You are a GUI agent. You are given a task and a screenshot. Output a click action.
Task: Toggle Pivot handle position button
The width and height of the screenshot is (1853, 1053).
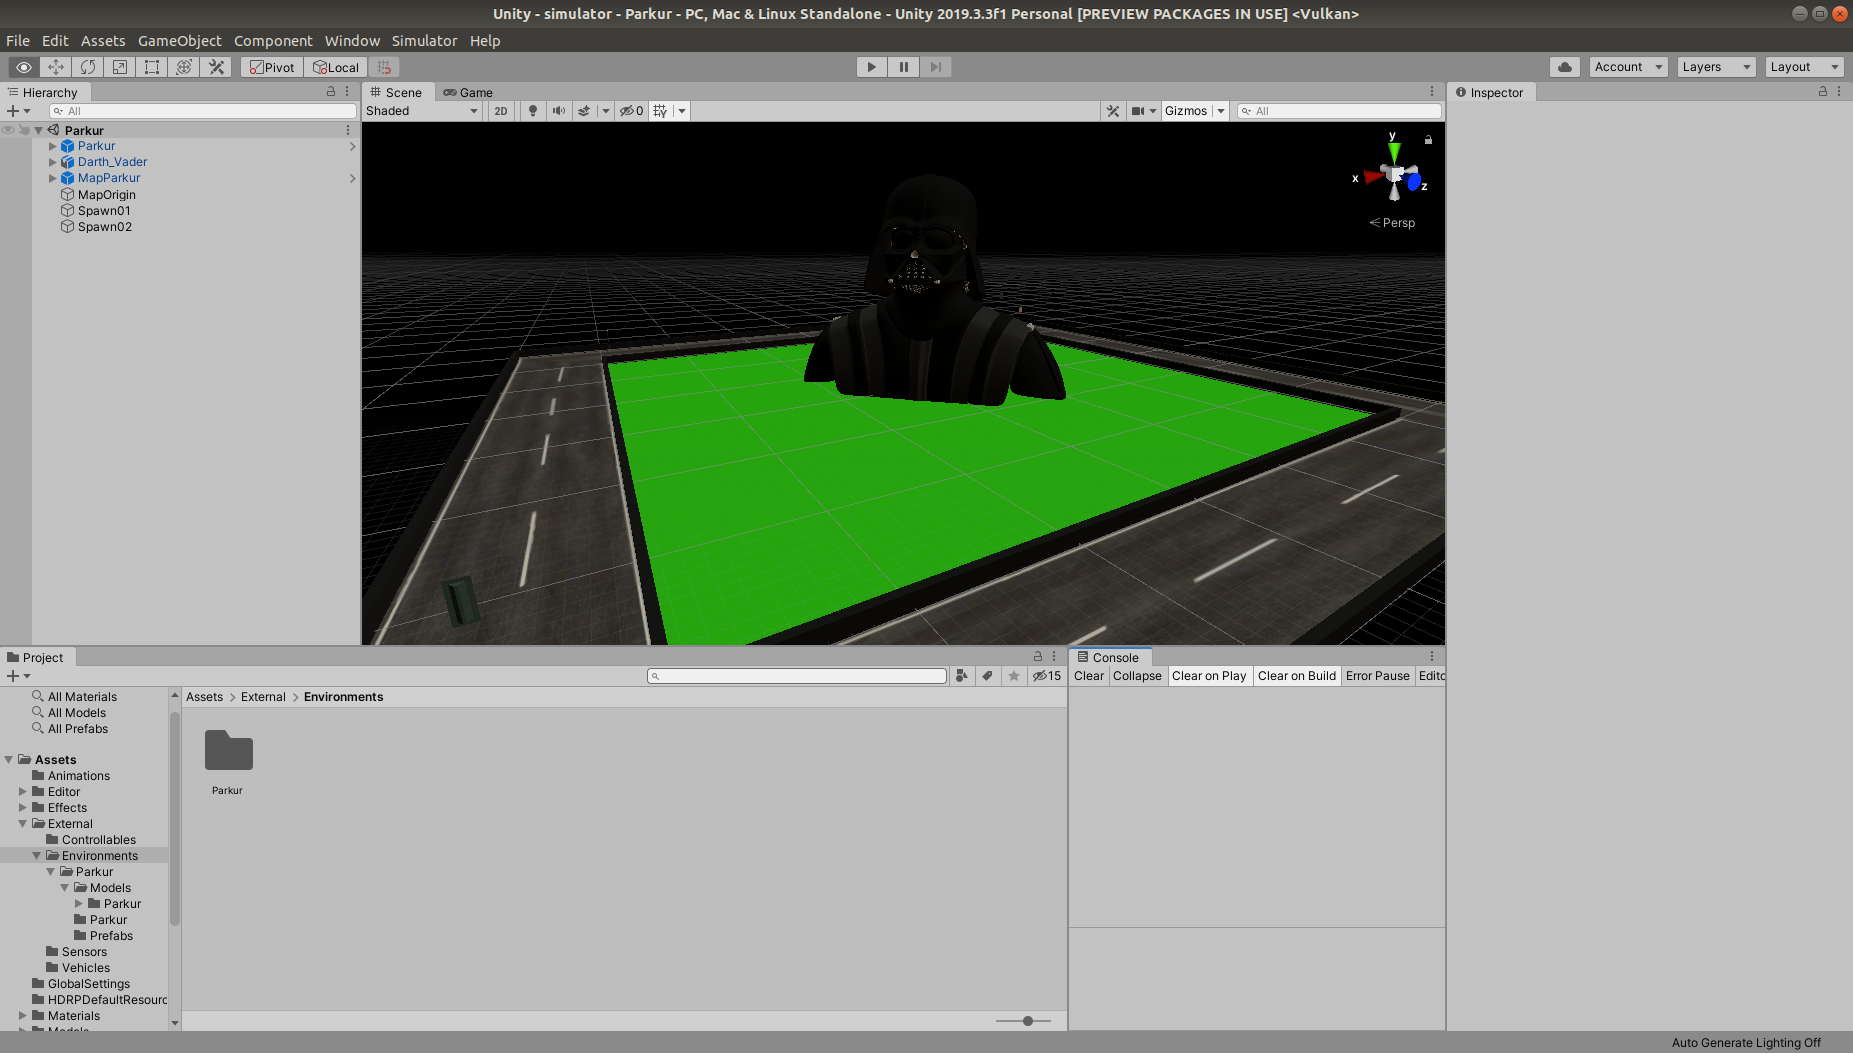coord(272,67)
